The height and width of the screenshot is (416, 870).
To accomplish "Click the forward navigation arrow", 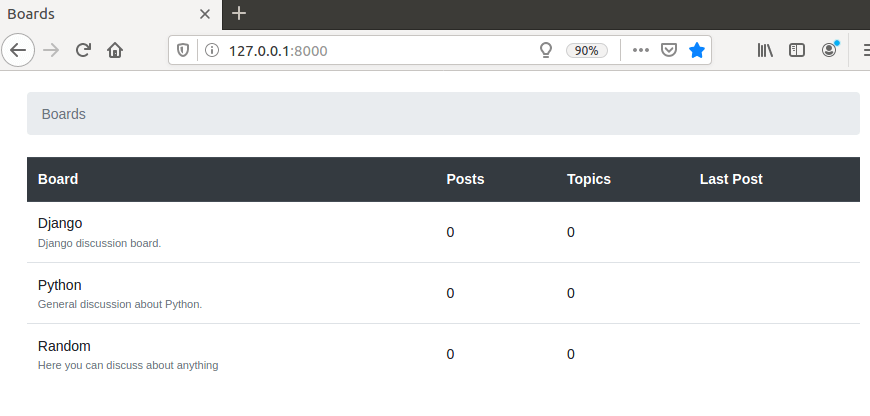I will pos(51,50).
